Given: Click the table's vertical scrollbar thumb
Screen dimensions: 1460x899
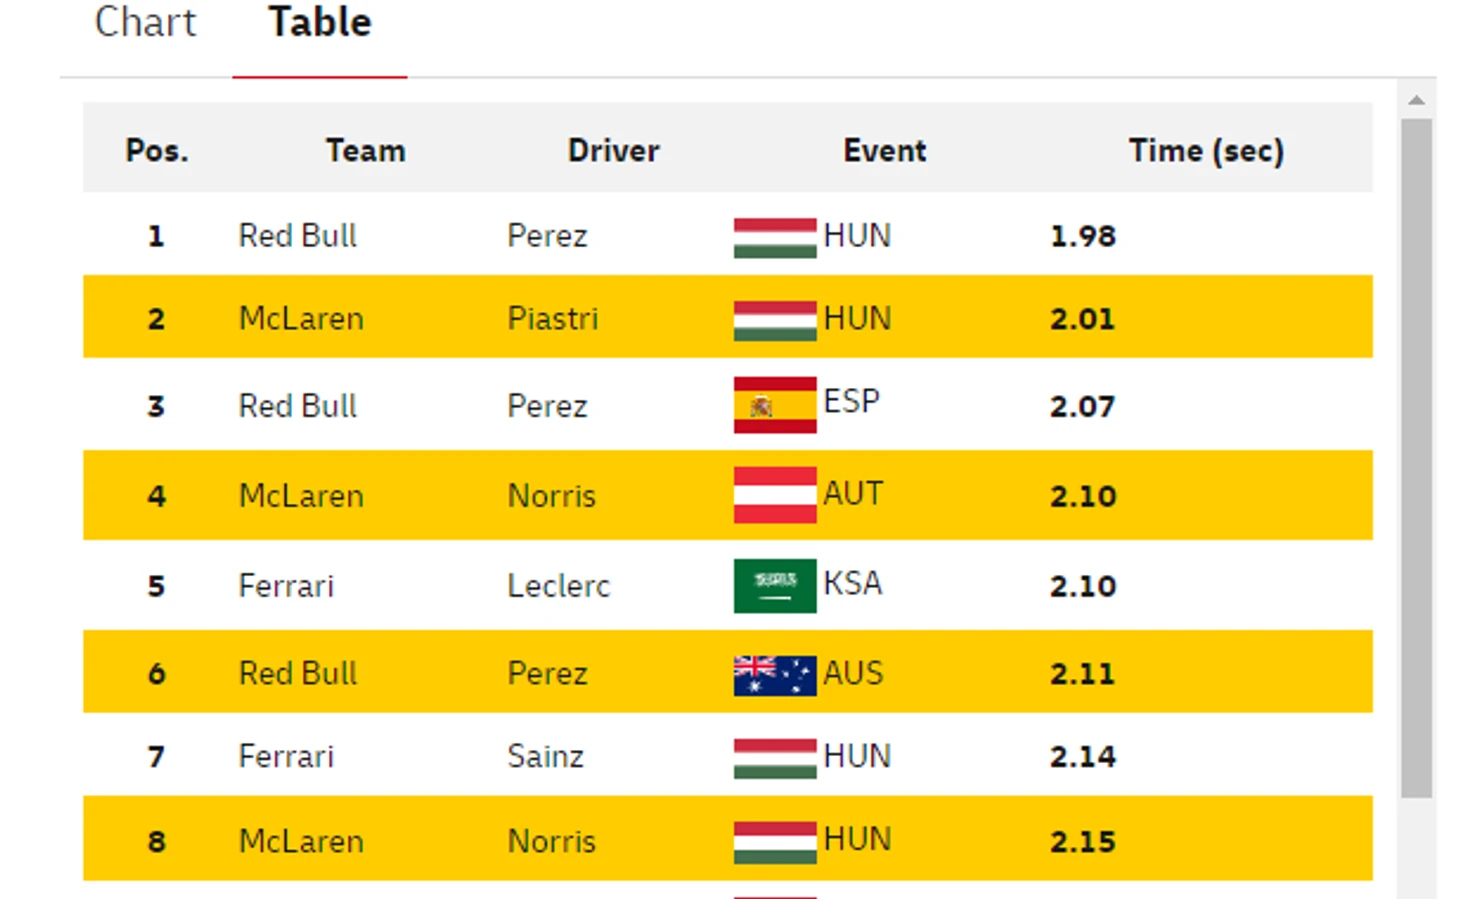Looking at the screenshot, I should point(1416,458).
